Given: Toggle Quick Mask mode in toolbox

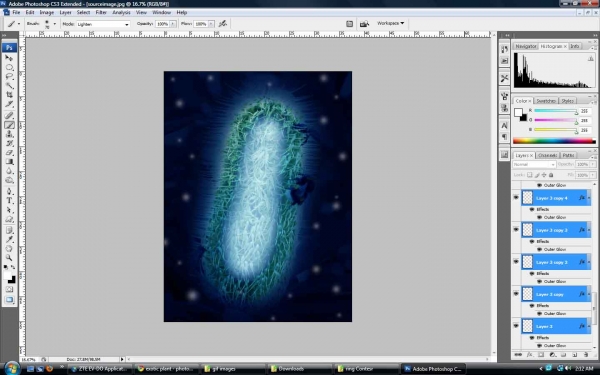Looking at the screenshot, I should [x=9, y=290].
